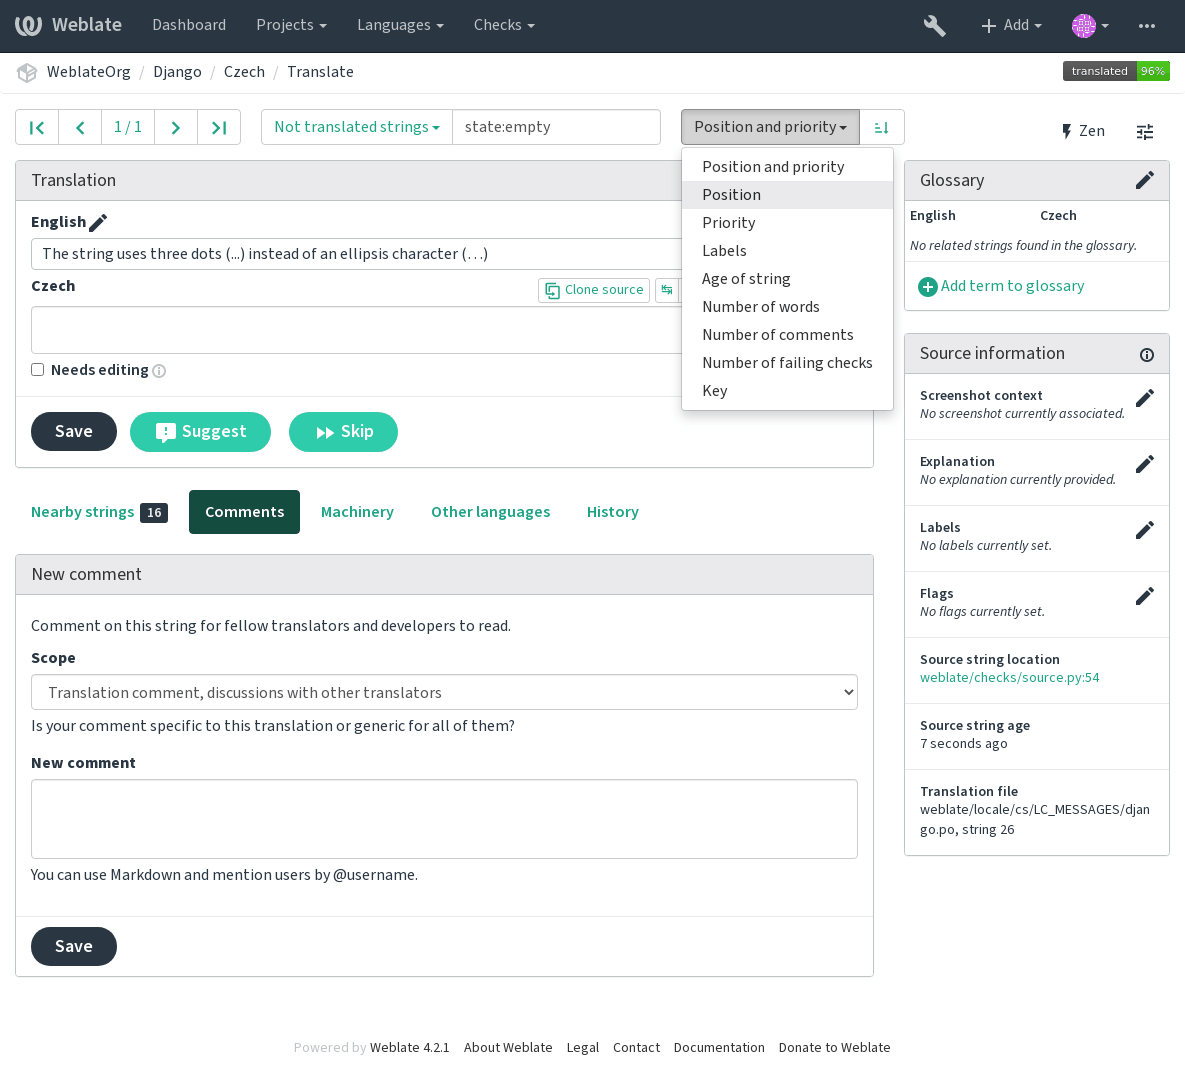Open the Add dropdown menu
This screenshot has height=1081, width=1185.
(1011, 26)
